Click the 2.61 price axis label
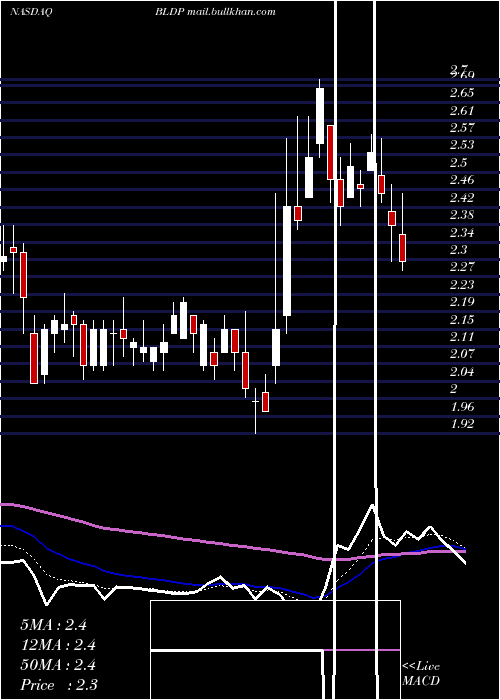Image resolution: width=500 pixels, height=700 pixels. [x=462, y=111]
